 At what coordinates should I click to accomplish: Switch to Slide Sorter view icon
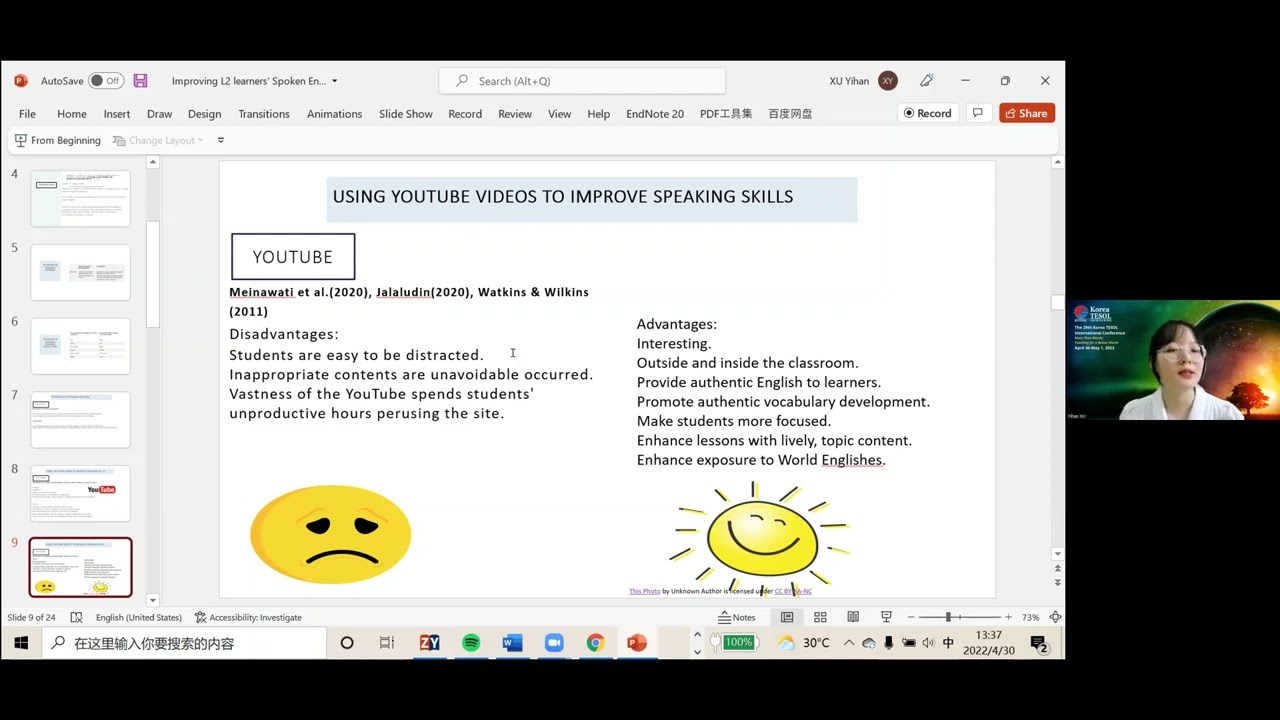(x=820, y=617)
